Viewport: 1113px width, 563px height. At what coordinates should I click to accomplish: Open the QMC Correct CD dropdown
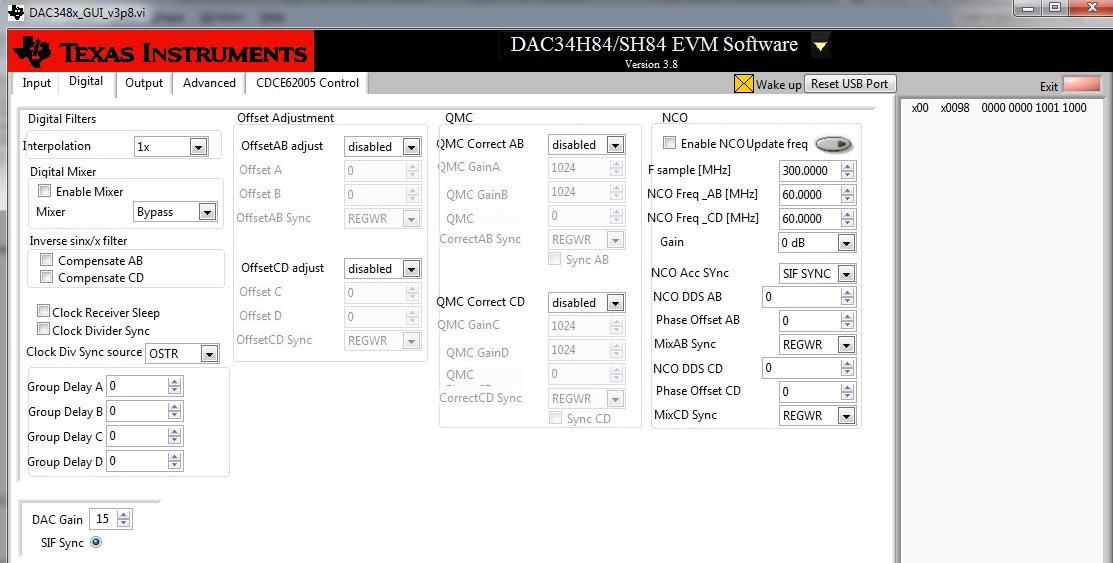pyautogui.click(x=615, y=303)
